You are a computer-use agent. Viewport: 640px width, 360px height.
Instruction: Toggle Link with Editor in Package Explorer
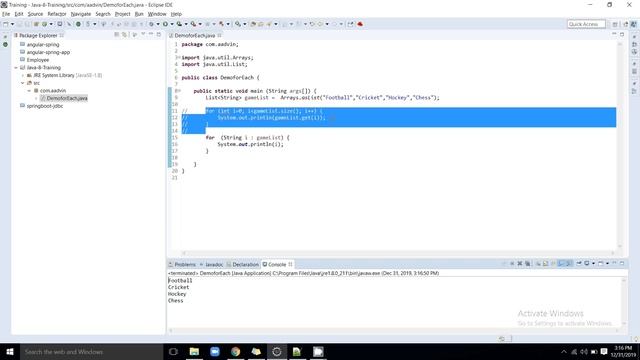click(124, 35)
